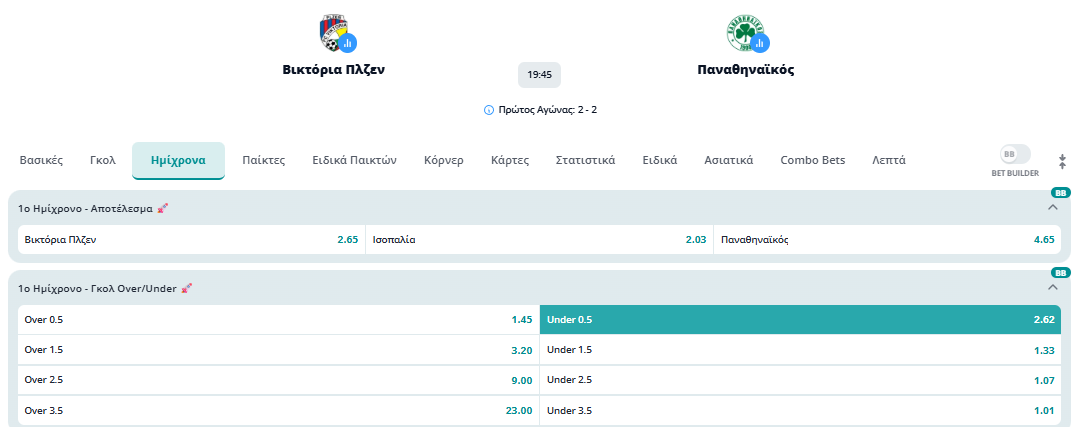The width and height of the screenshot is (1076, 427).
Task: Deselect the highlighted Under 0.5 odds
Action: [x=800, y=320]
